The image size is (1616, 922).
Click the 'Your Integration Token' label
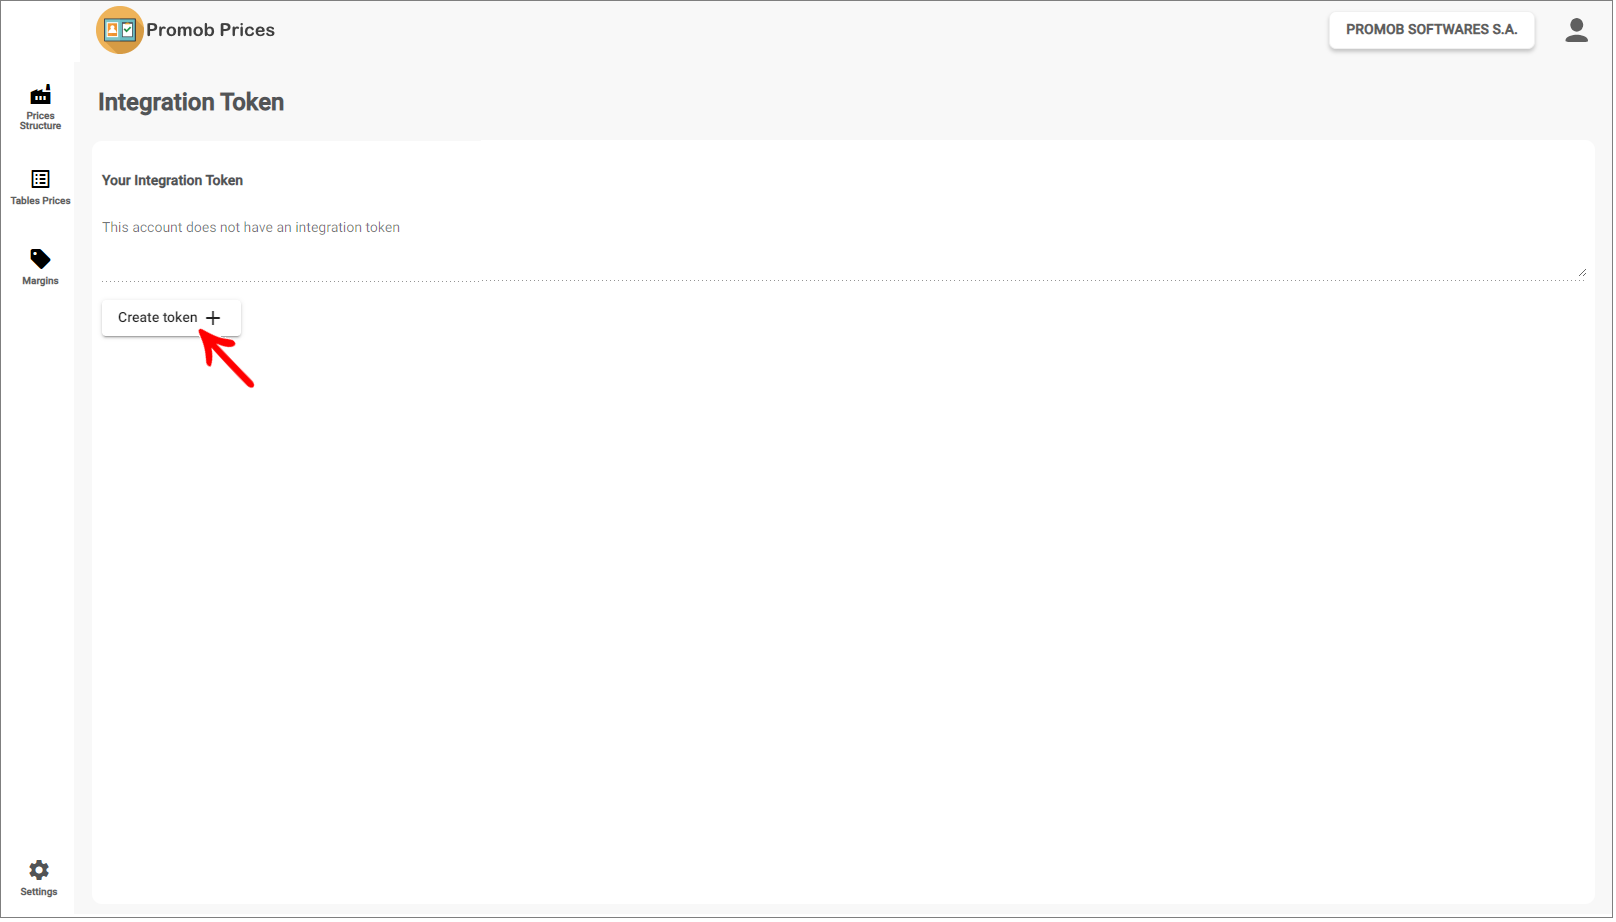pyautogui.click(x=172, y=181)
